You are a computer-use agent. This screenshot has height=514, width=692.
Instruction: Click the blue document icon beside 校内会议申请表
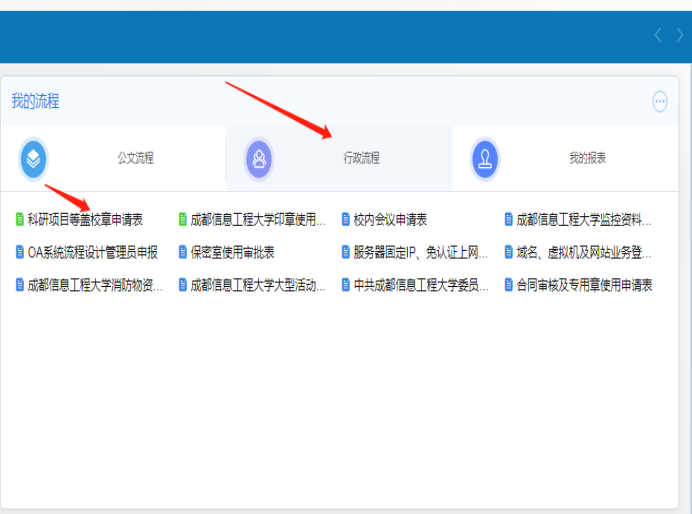(345, 219)
